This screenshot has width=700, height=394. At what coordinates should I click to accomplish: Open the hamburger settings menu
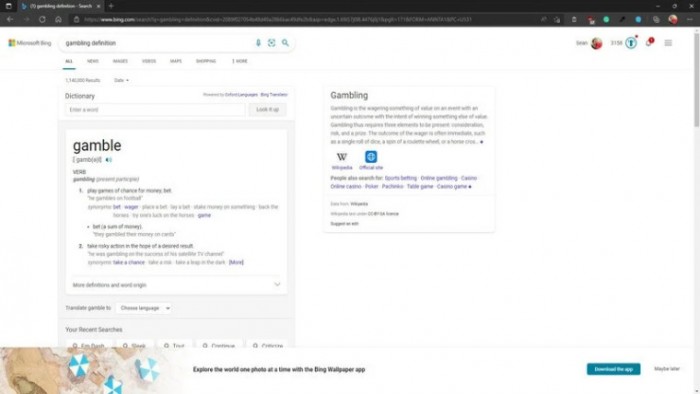(668, 43)
